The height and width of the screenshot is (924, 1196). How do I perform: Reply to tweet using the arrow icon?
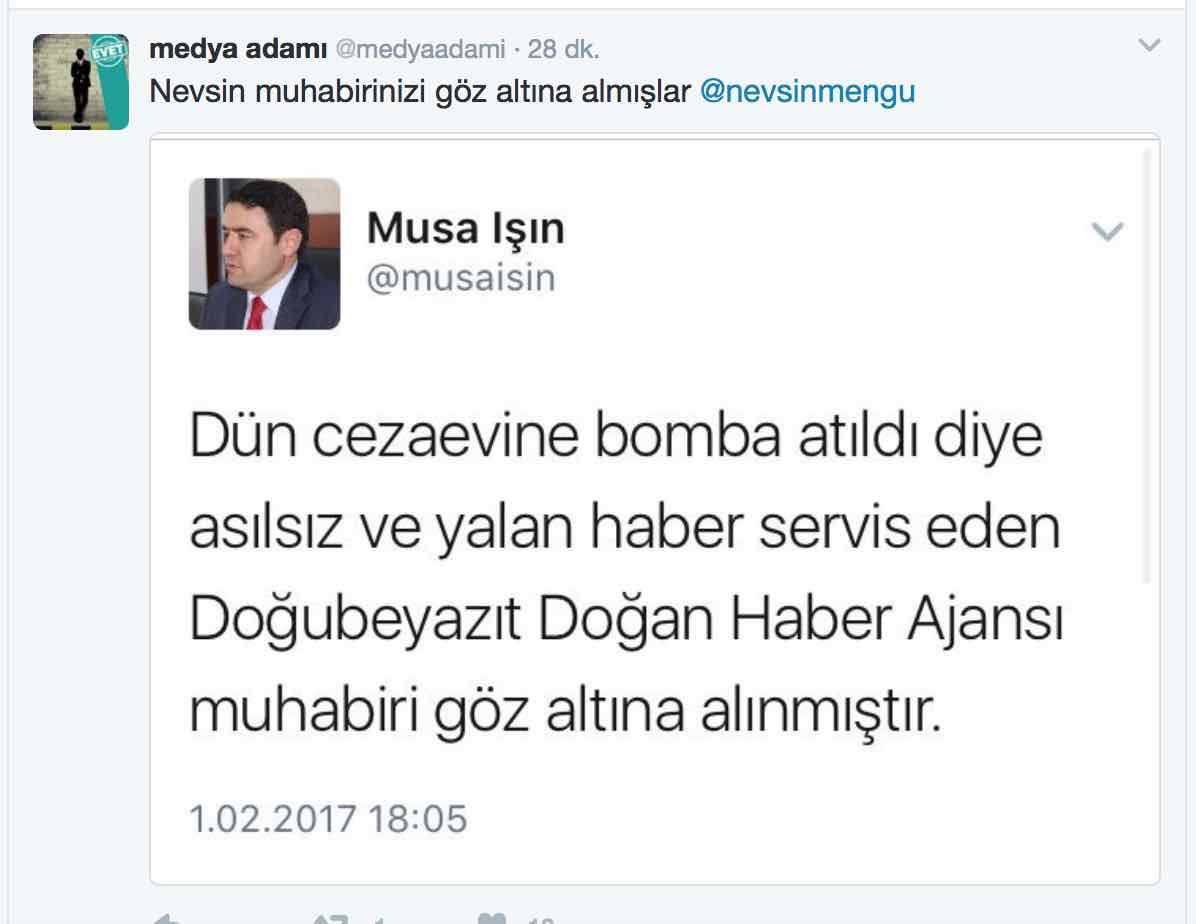pyautogui.click(x=167, y=919)
